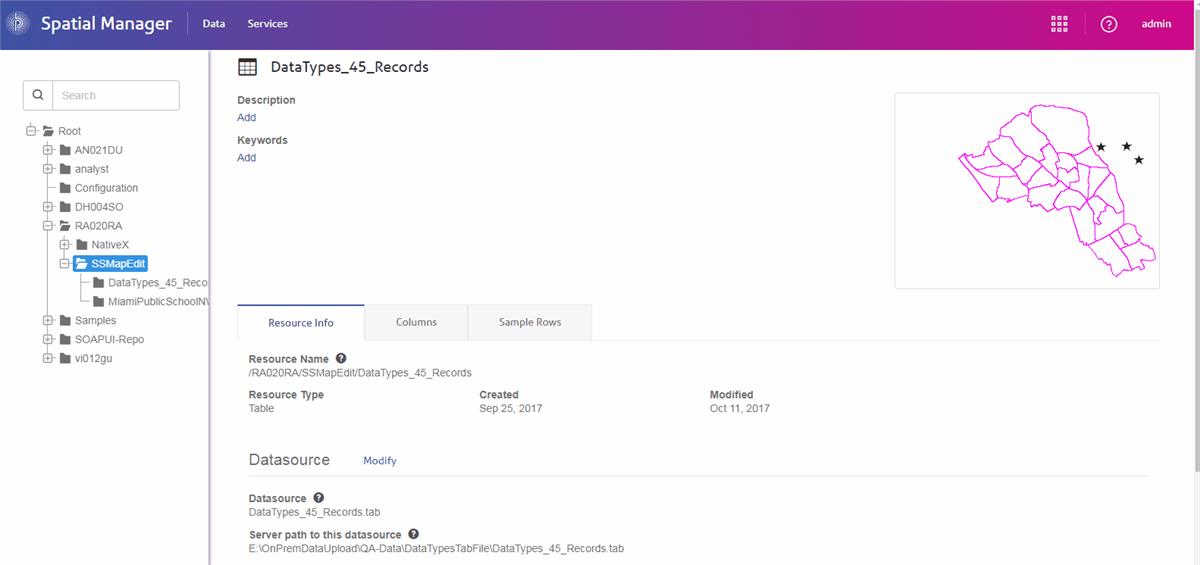Image resolution: width=1200 pixels, height=565 pixels.
Task: Click the SOAPUI-Repo folder icon
Action: coord(65,339)
